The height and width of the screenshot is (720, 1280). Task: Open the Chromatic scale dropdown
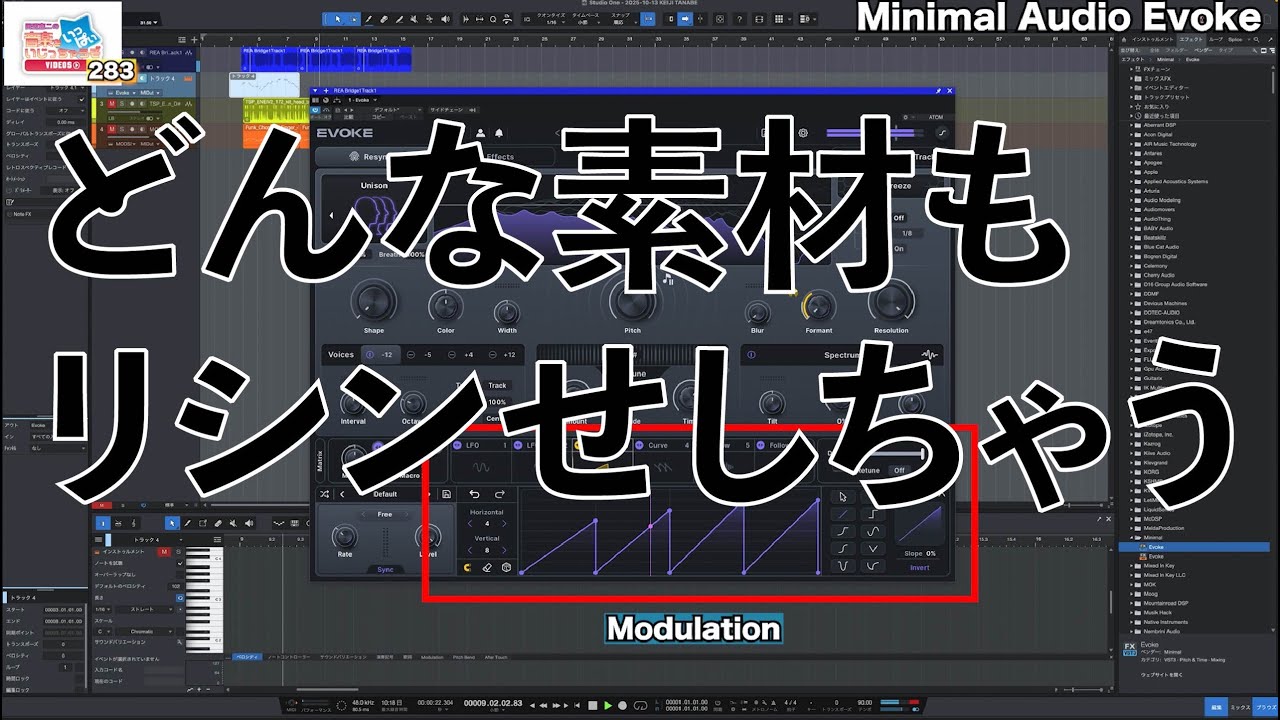point(142,631)
